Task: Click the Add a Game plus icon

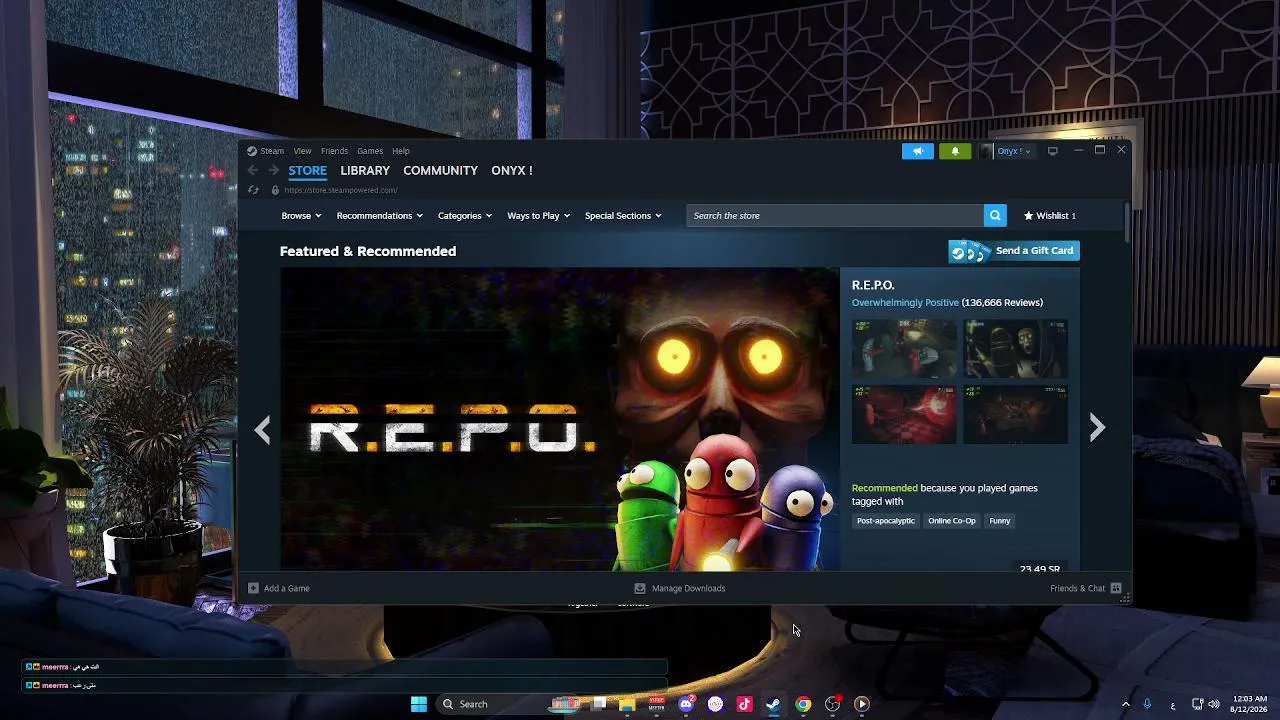Action: [x=253, y=588]
